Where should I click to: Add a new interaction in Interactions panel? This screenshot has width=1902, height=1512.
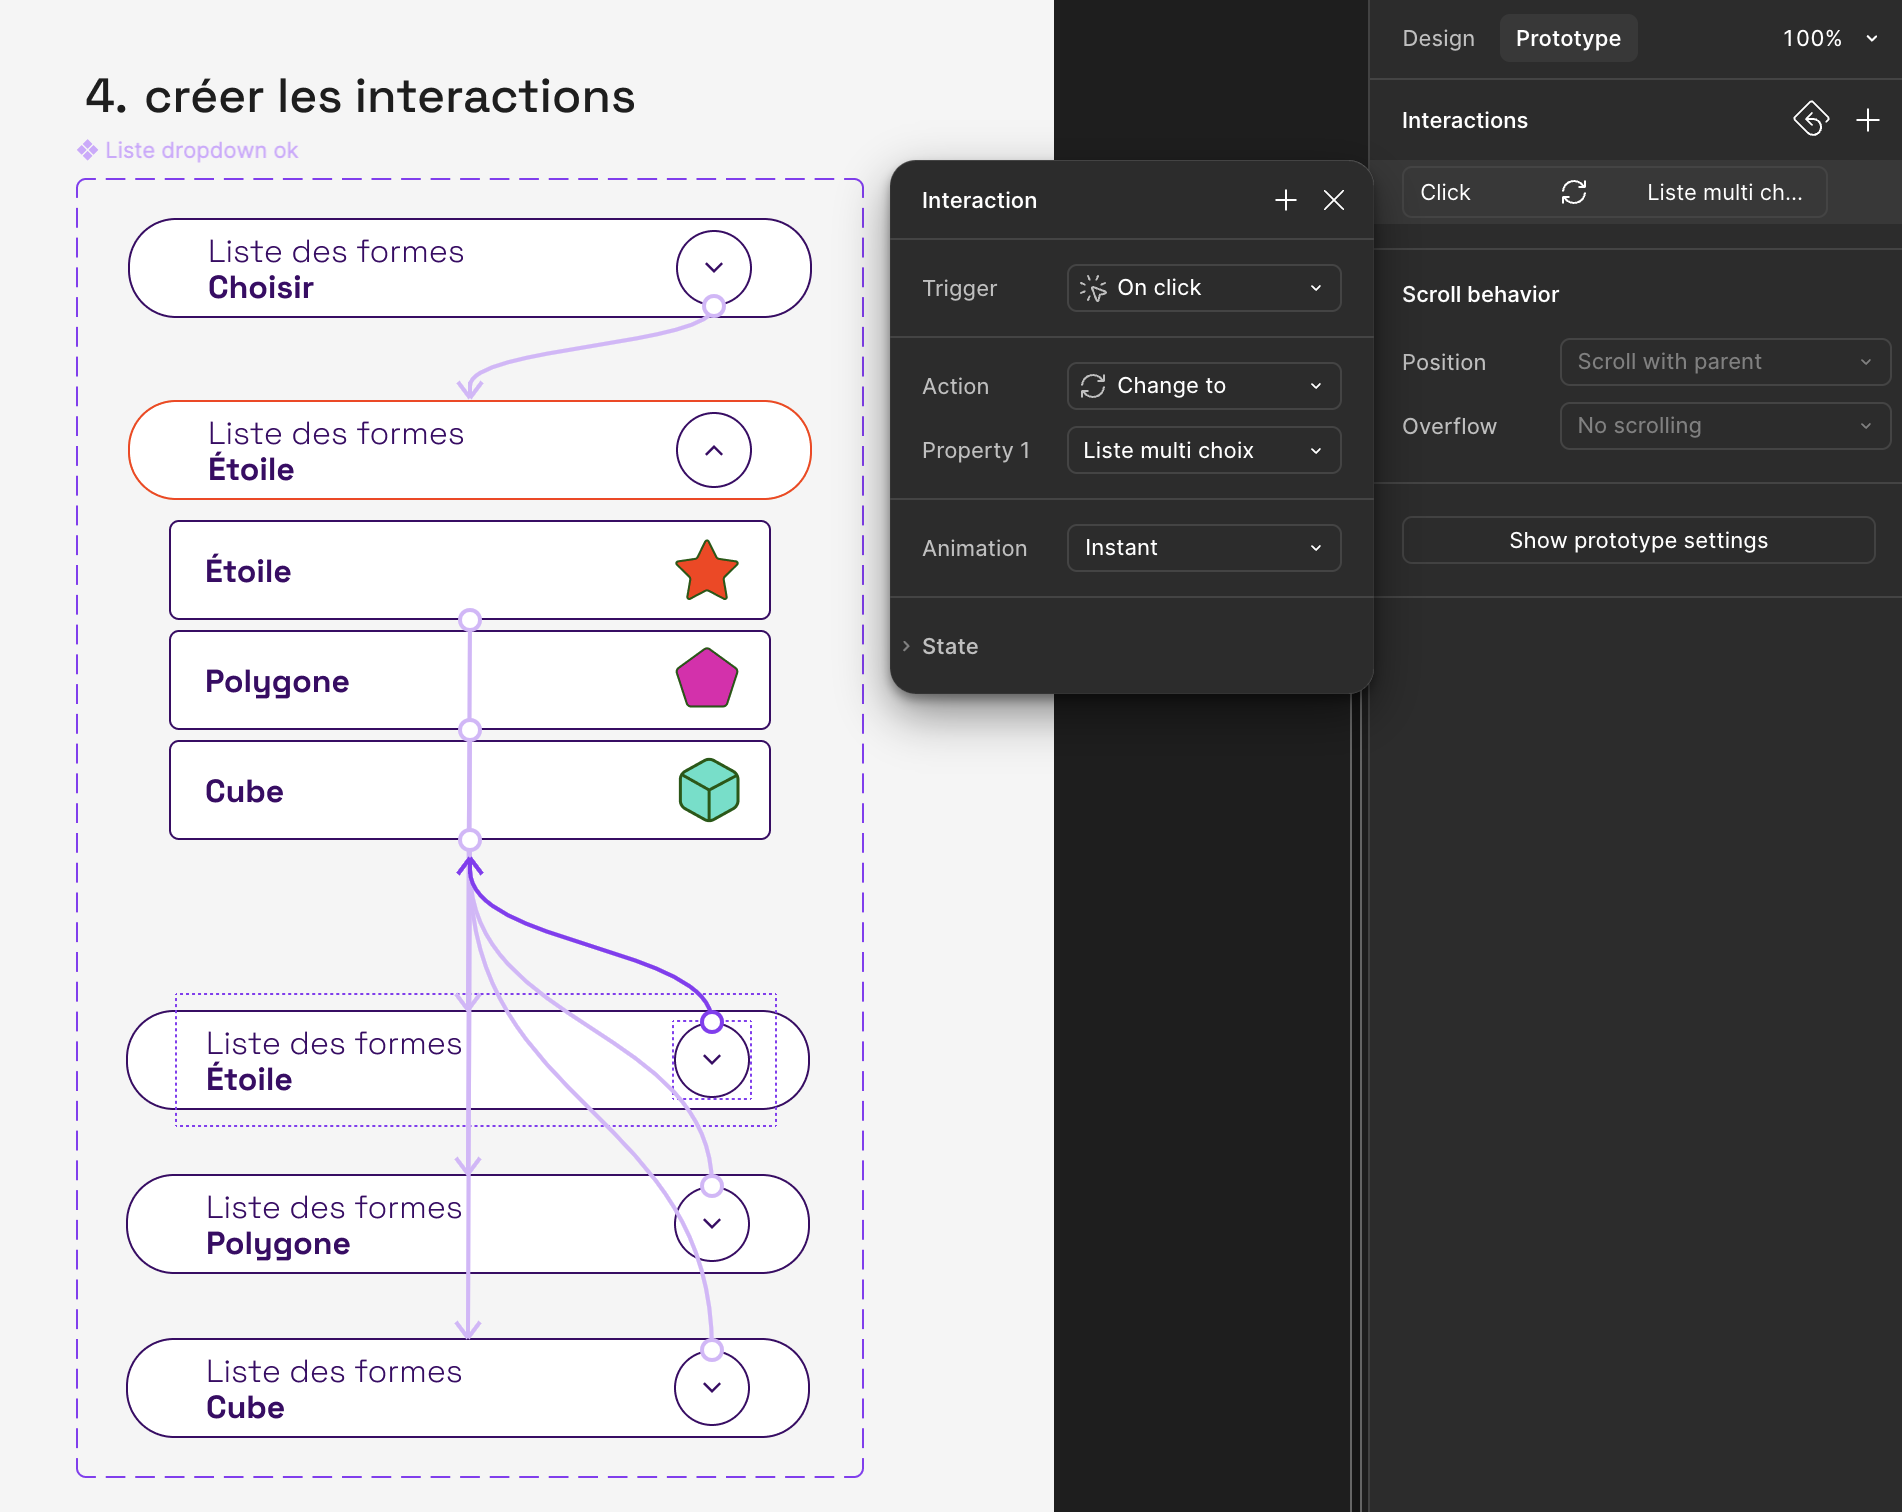point(1867,120)
